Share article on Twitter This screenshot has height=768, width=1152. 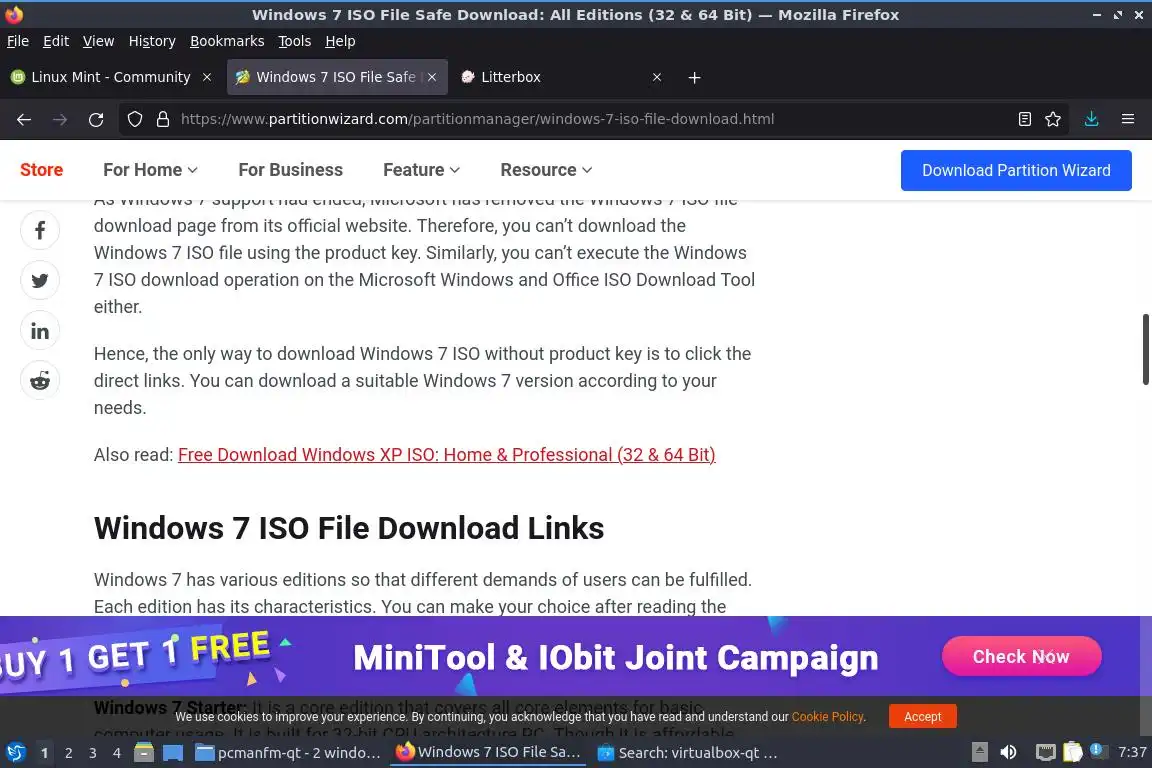(x=40, y=280)
